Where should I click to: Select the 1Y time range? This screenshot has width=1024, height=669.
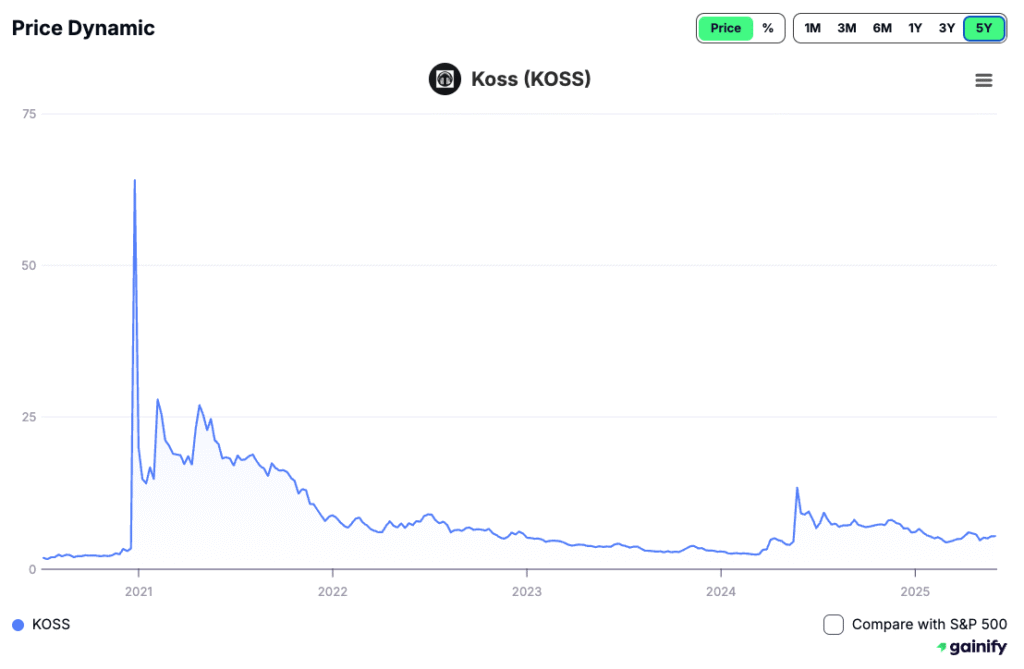pos(915,28)
